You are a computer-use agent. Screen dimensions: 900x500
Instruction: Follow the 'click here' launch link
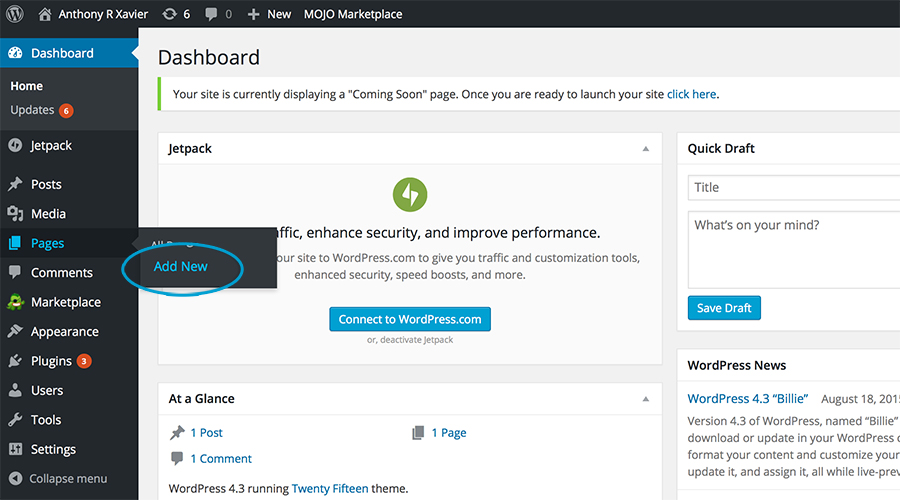pyautogui.click(x=691, y=94)
